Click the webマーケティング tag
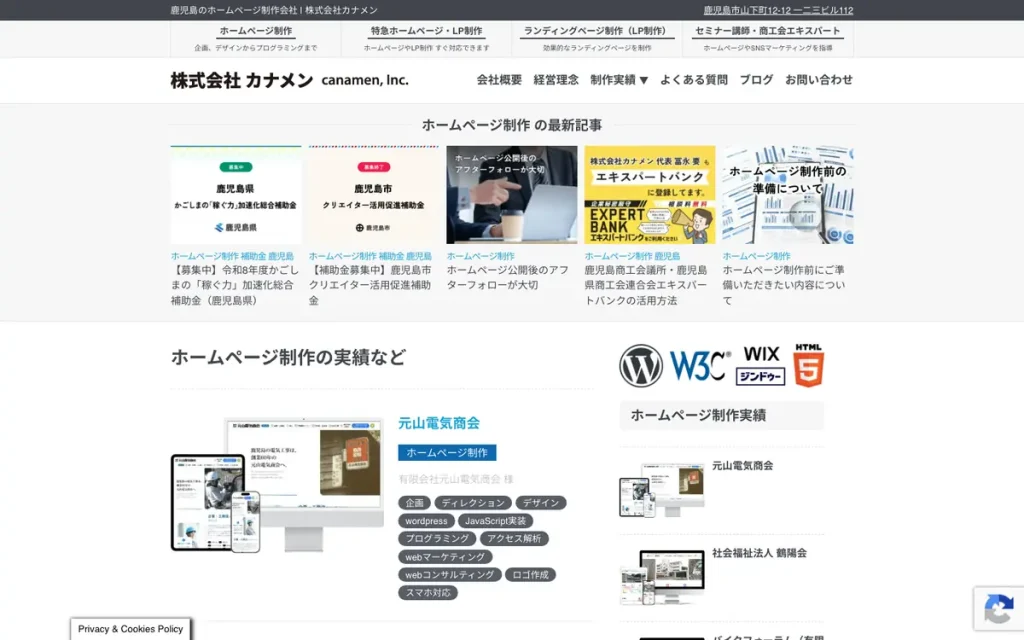 pos(445,557)
